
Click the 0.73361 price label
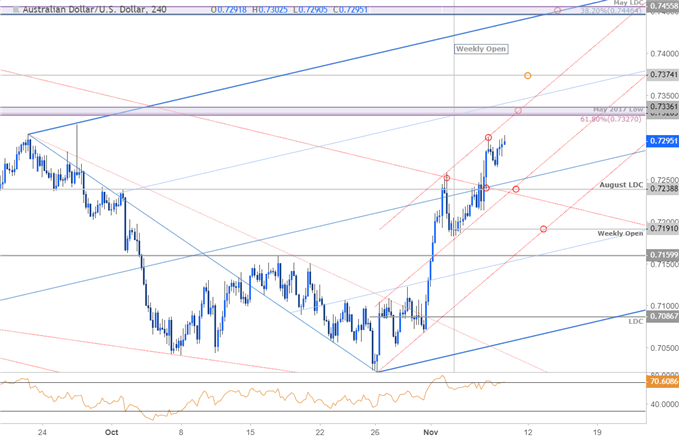[663, 107]
